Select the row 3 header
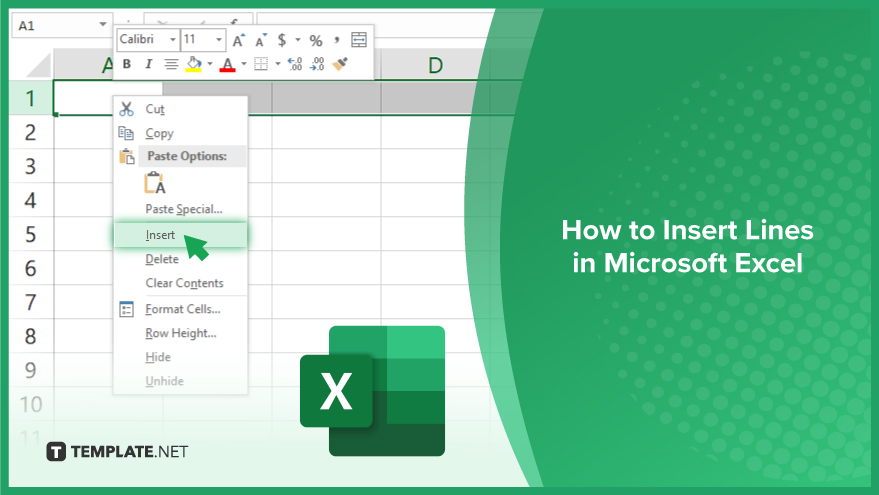 [x=31, y=166]
